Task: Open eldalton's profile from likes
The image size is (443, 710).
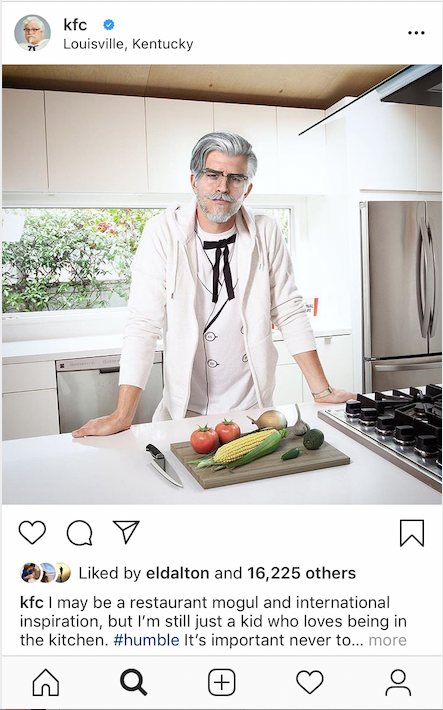Action: pyautogui.click(x=178, y=573)
